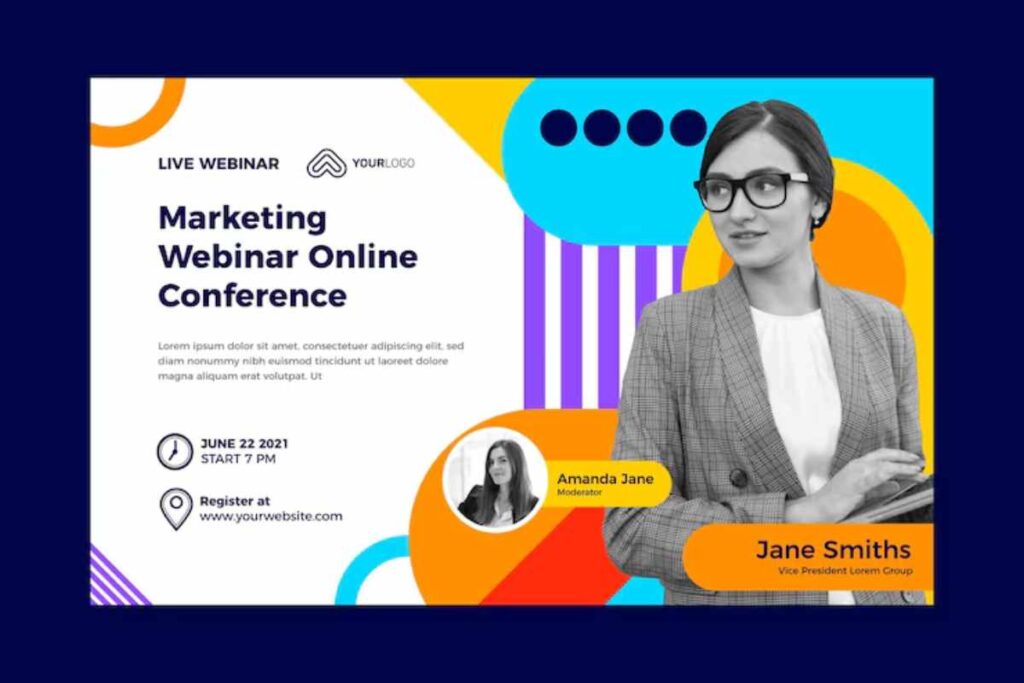Image resolution: width=1024 pixels, height=683 pixels.
Task: Click the first dark navy dot
Action: pos(558,128)
